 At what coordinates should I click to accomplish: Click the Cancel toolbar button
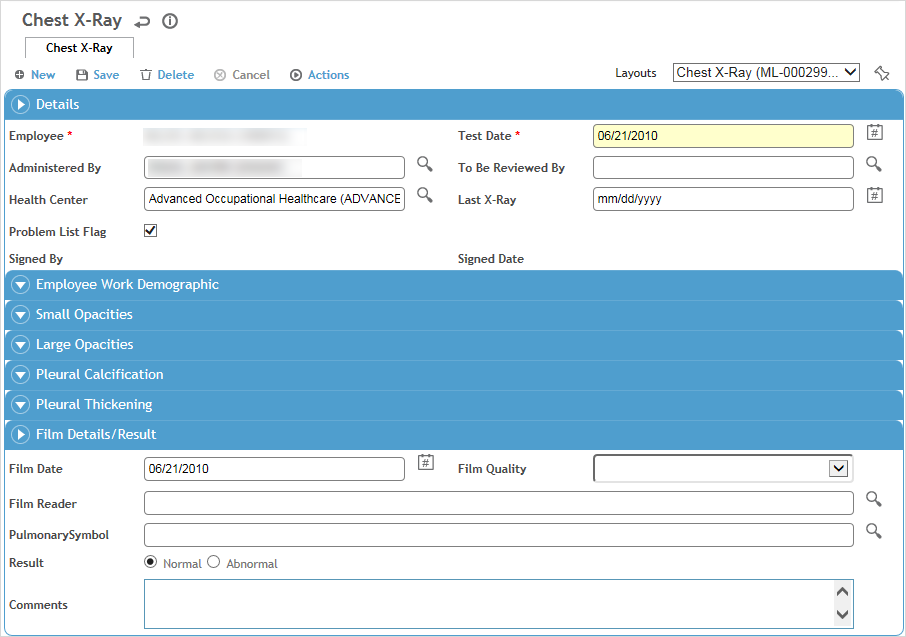[x=242, y=75]
